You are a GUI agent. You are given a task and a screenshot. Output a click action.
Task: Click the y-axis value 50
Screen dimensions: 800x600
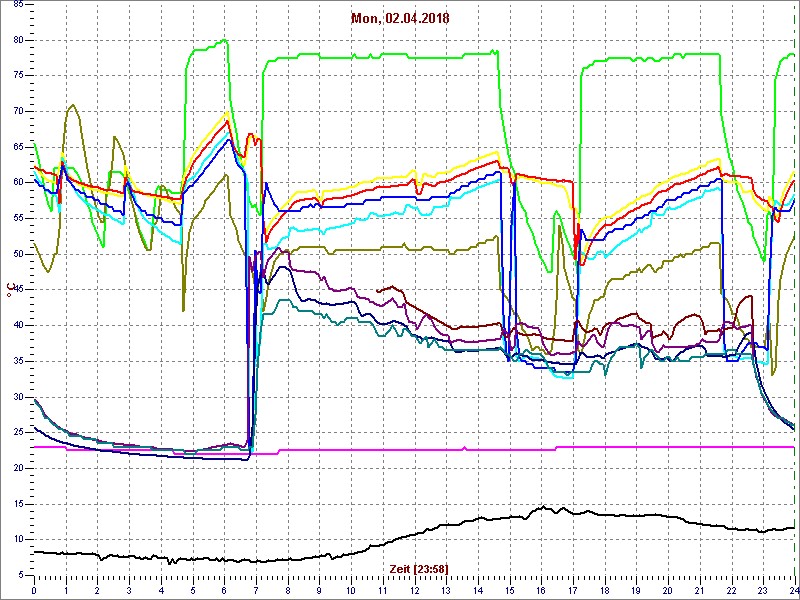tap(17, 254)
